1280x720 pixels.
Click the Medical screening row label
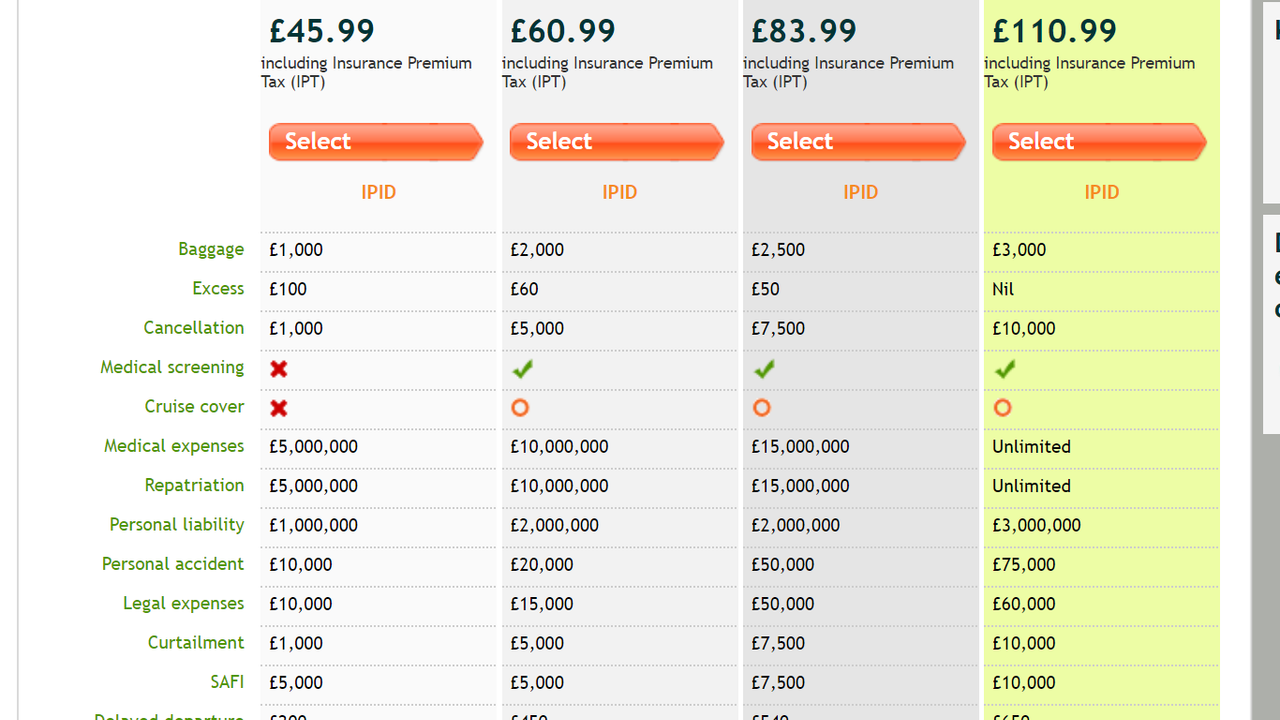pyautogui.click(x=172, y=367)
